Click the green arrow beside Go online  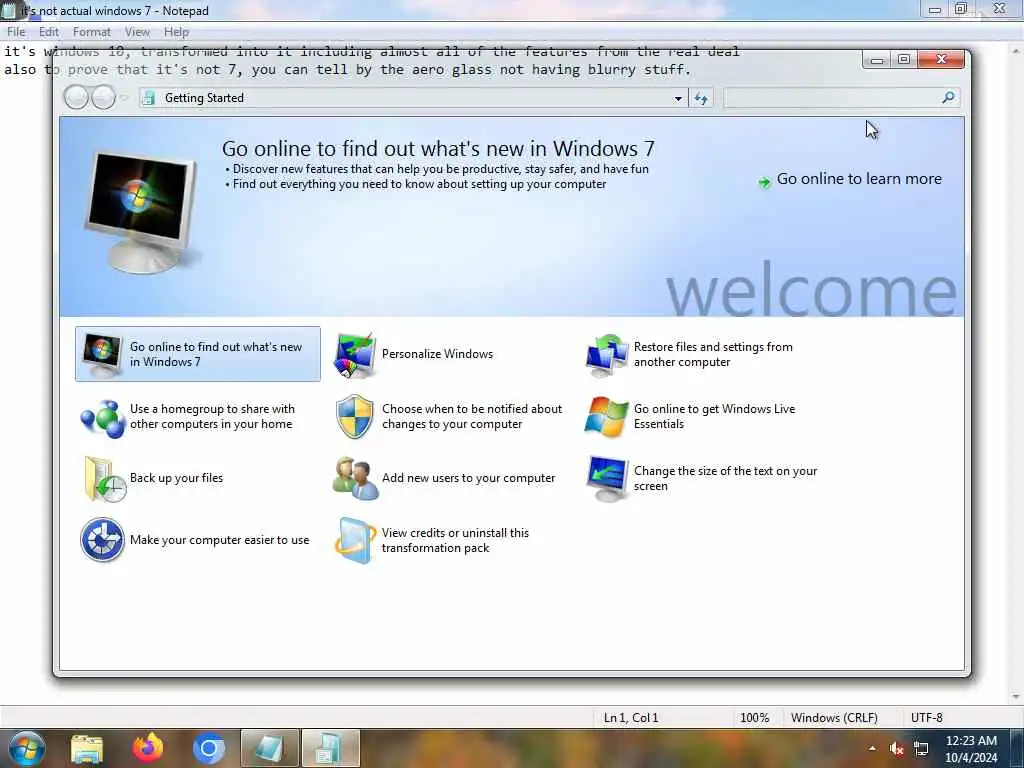pos(764,182)
